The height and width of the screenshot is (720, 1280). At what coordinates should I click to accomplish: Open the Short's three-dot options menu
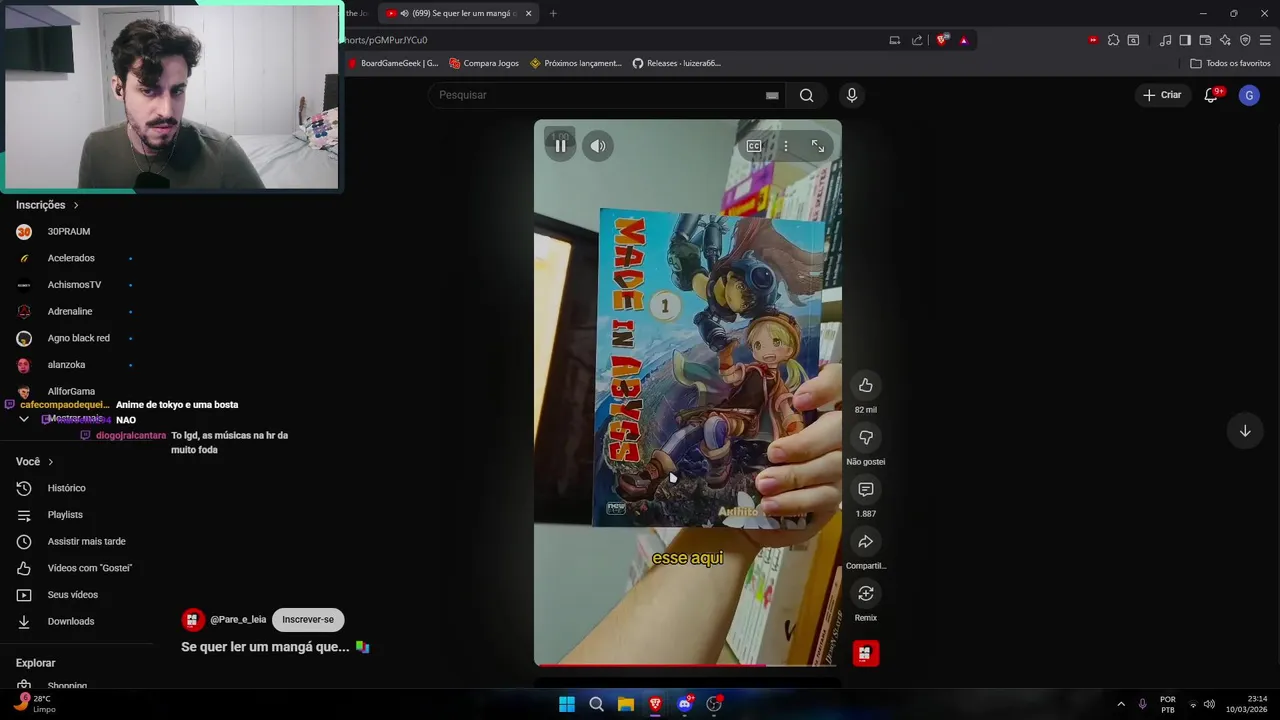786,146
